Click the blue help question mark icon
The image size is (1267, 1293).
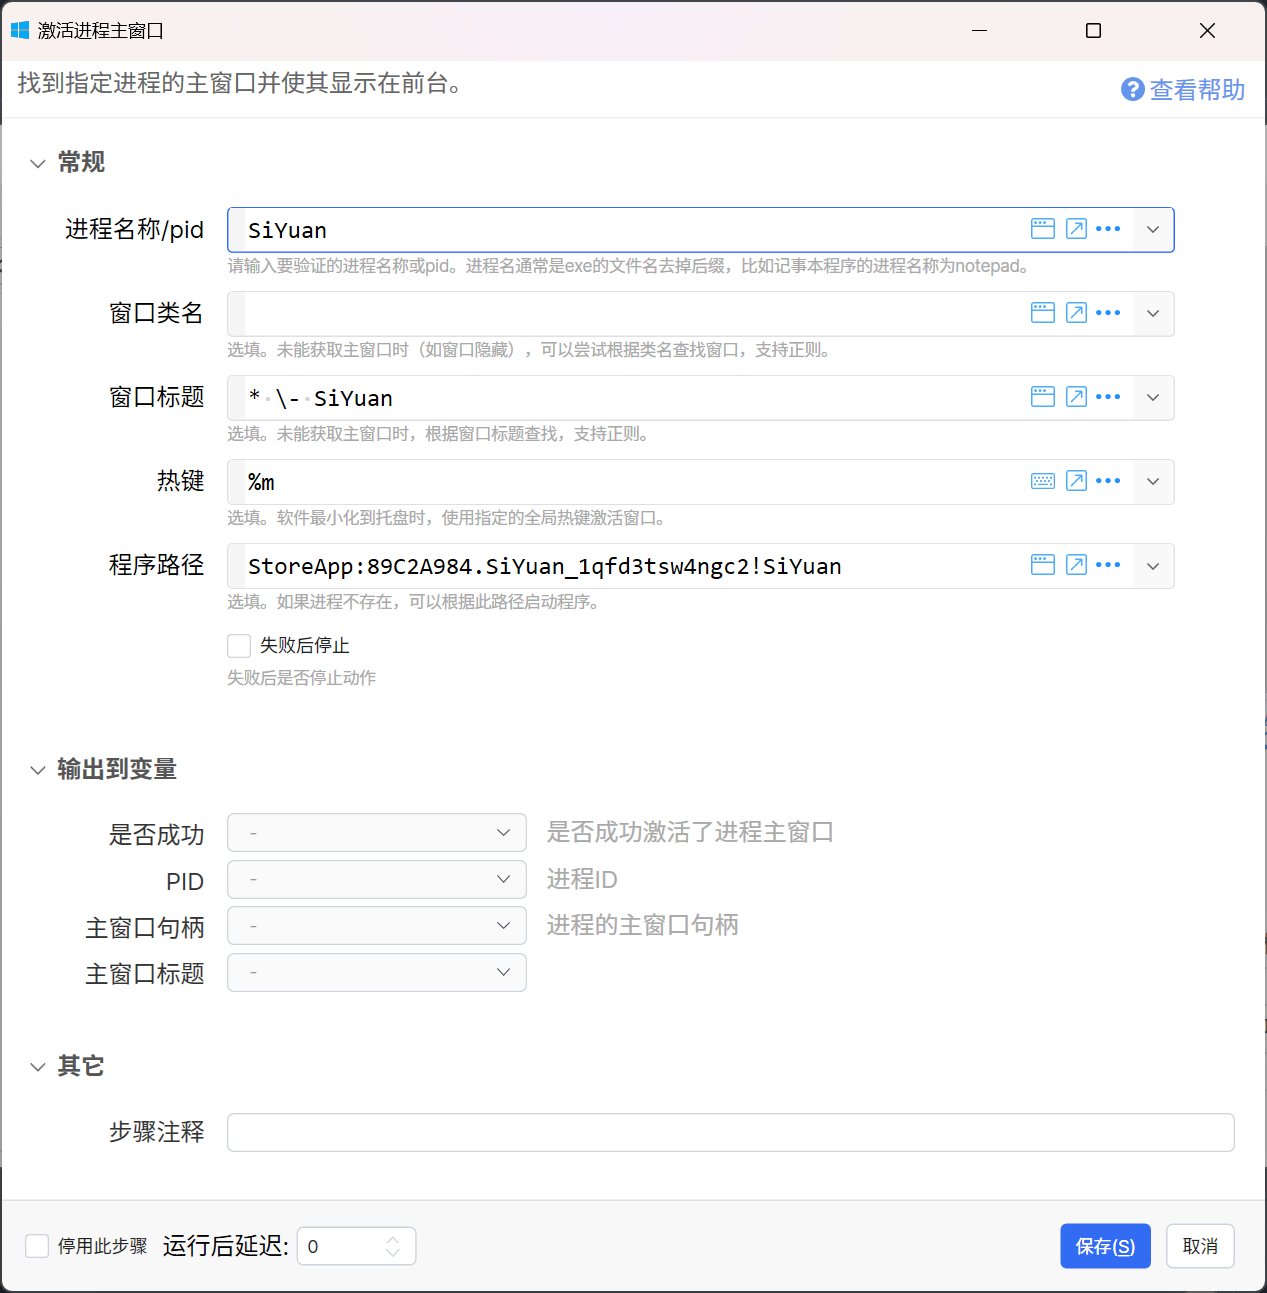[x=1132, y=90]
